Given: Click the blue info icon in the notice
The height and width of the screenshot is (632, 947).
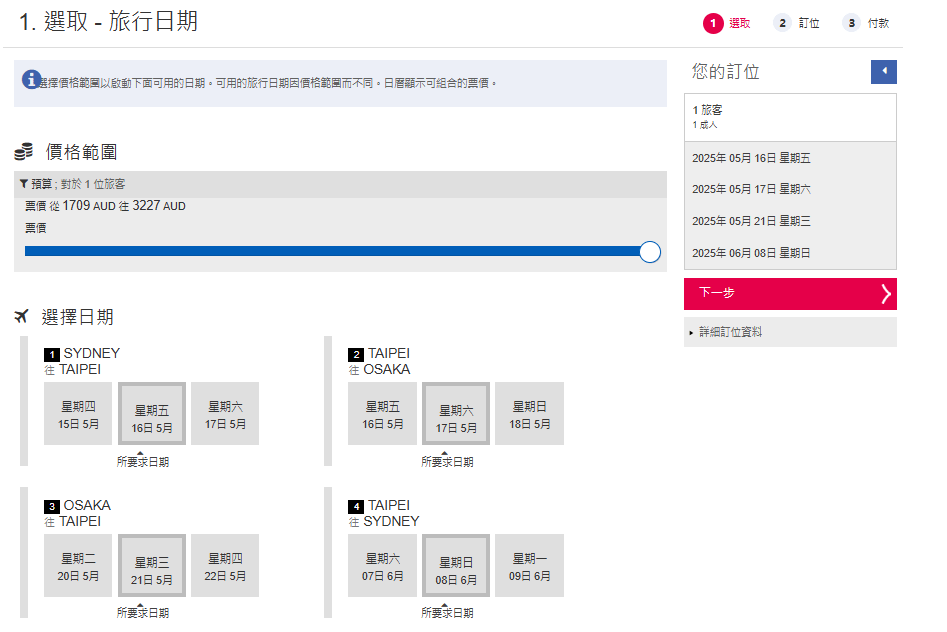Looking at the screenshot, I should coord(31,79).
